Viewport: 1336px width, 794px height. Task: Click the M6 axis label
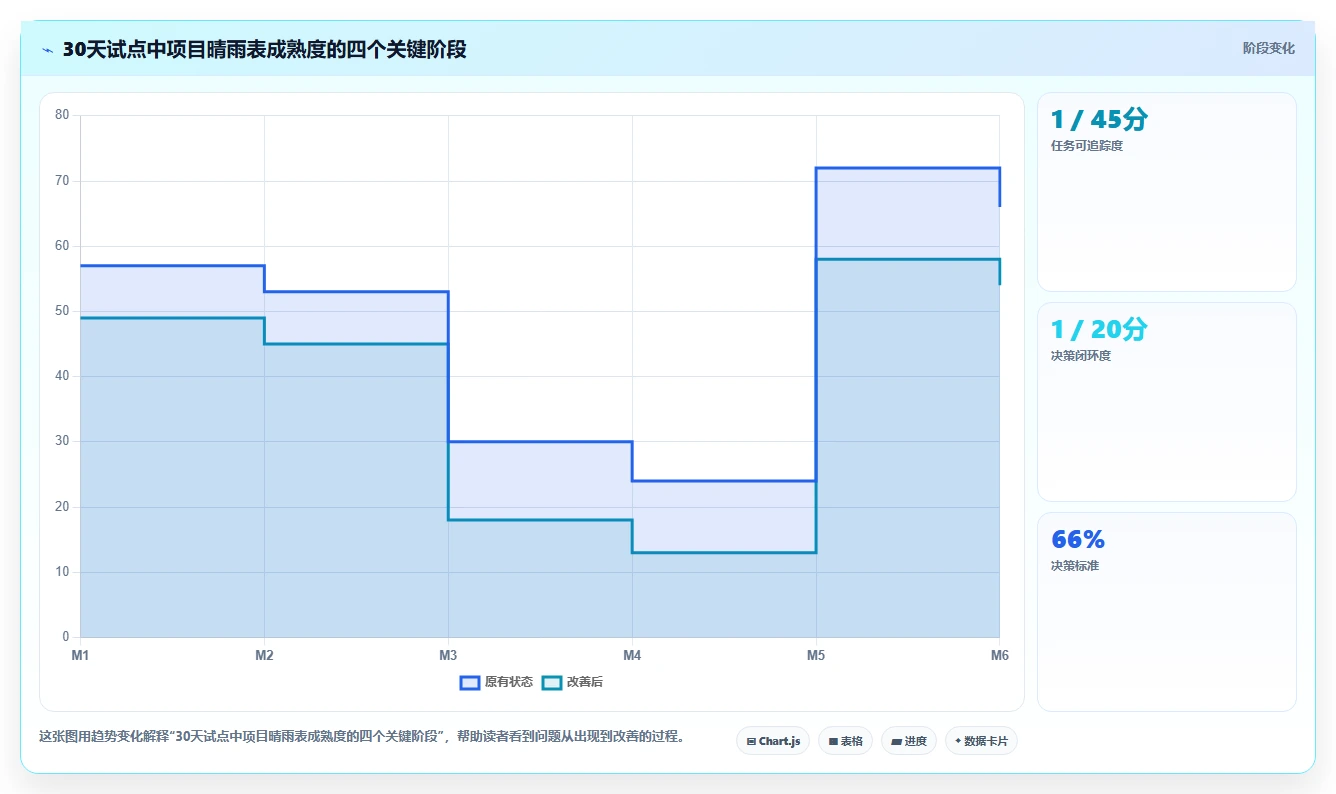(x=999, y=655)
